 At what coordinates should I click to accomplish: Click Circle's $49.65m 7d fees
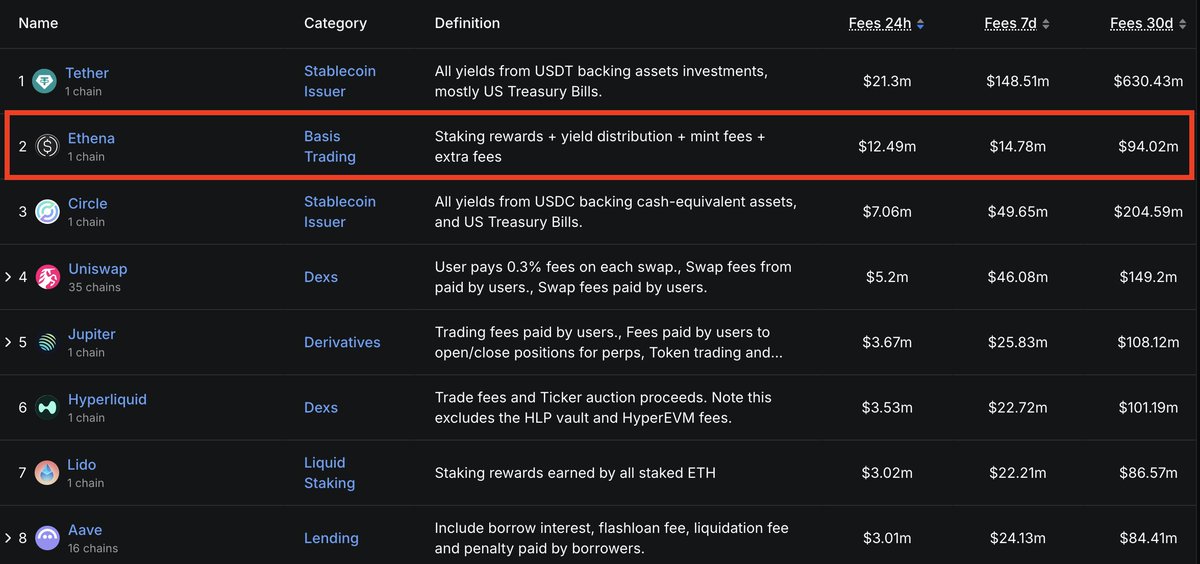coord(1017,212)
